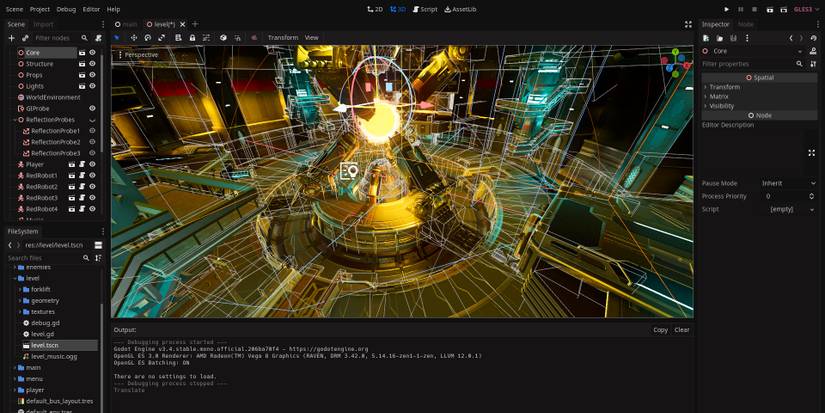Toggle distraction-free mode expand icon
Viewport: 825px width, 413px height.
pyautogui.click(x=688, y=24)
